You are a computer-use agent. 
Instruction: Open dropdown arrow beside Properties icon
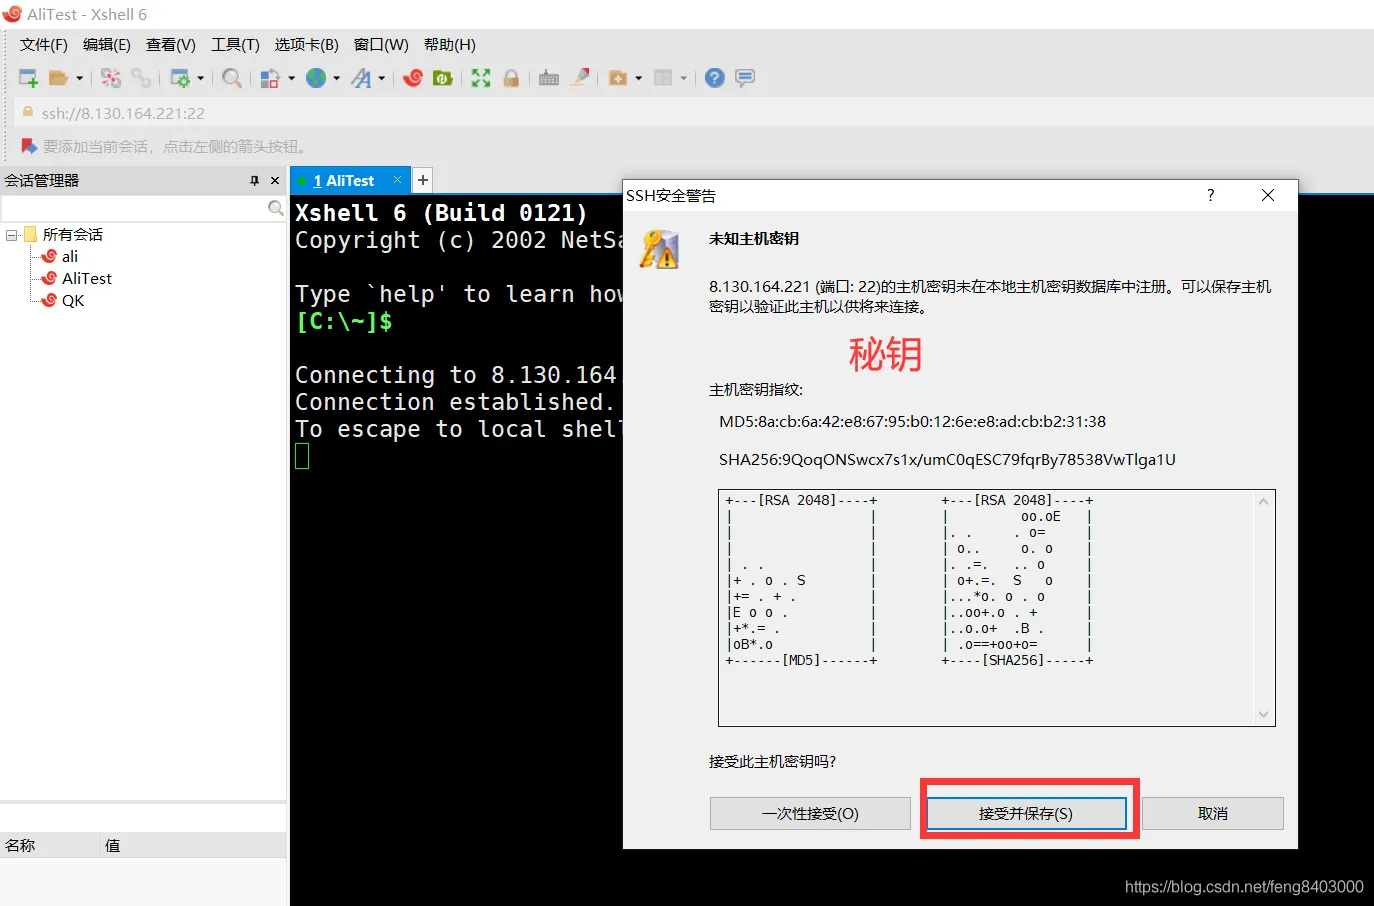point(200,78)
